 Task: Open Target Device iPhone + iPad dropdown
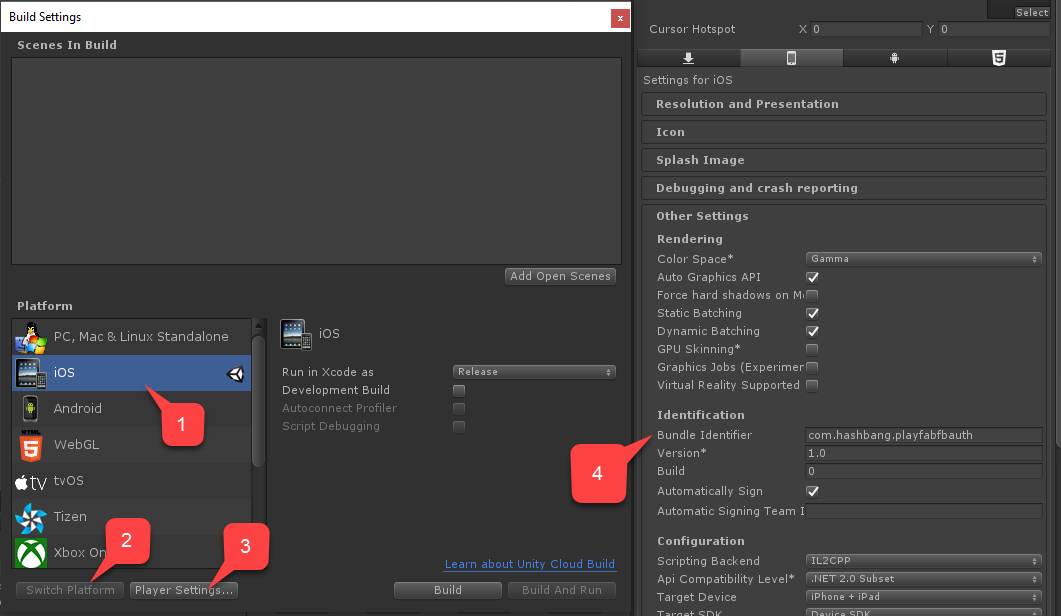click(x=924, y=597)
